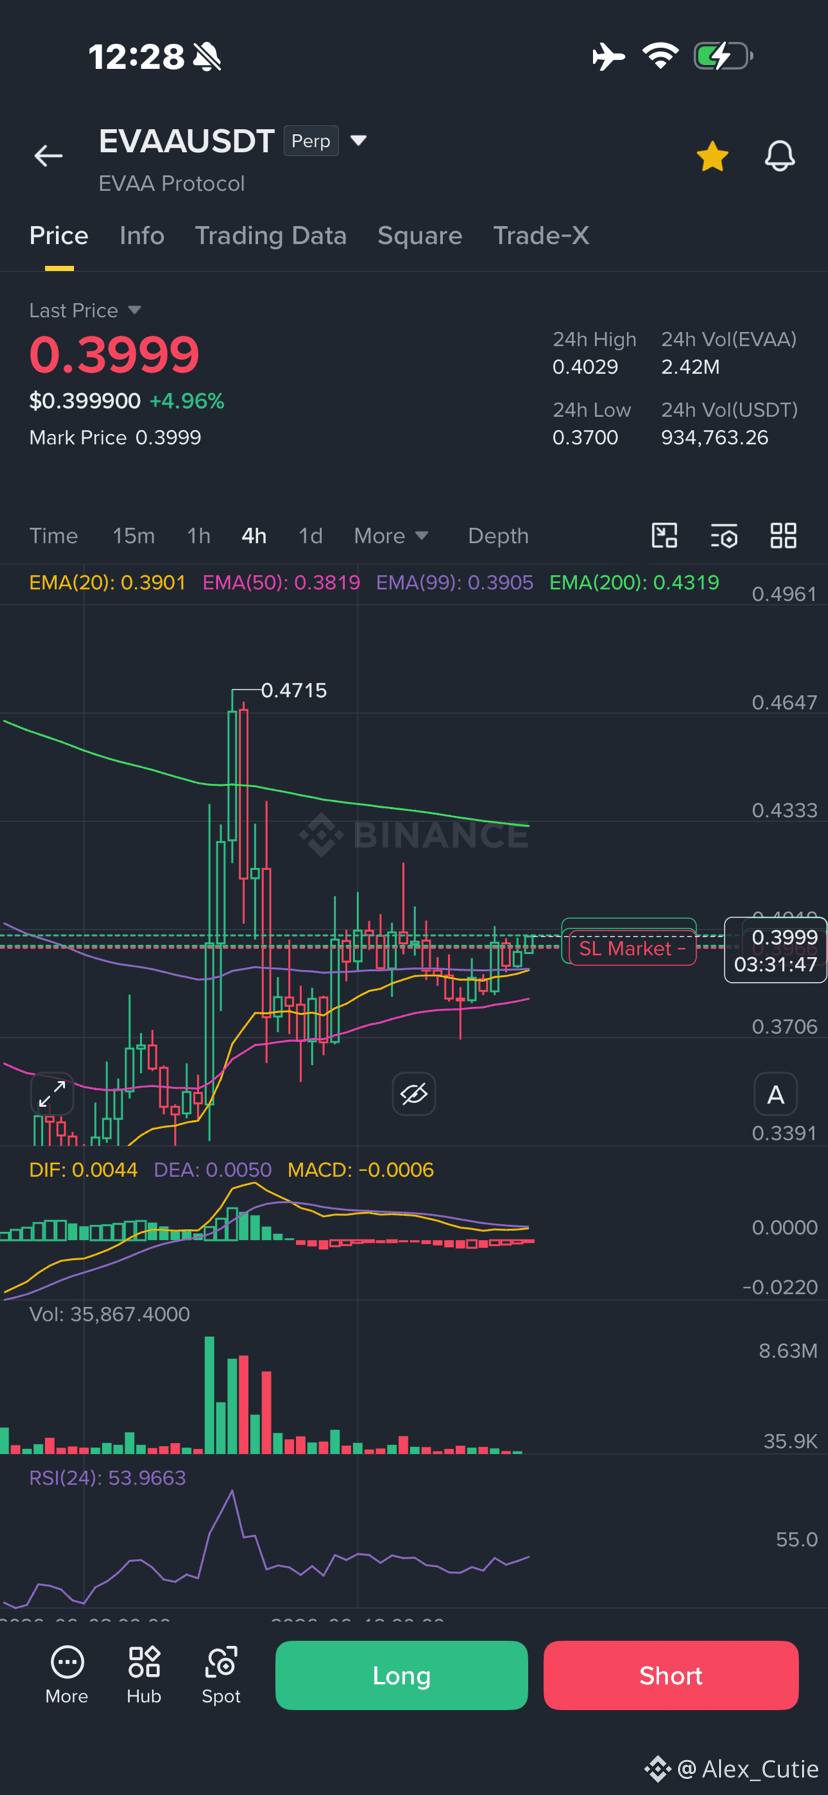
Task: Open the chart layout grid icon
Action: pos(783,536)
